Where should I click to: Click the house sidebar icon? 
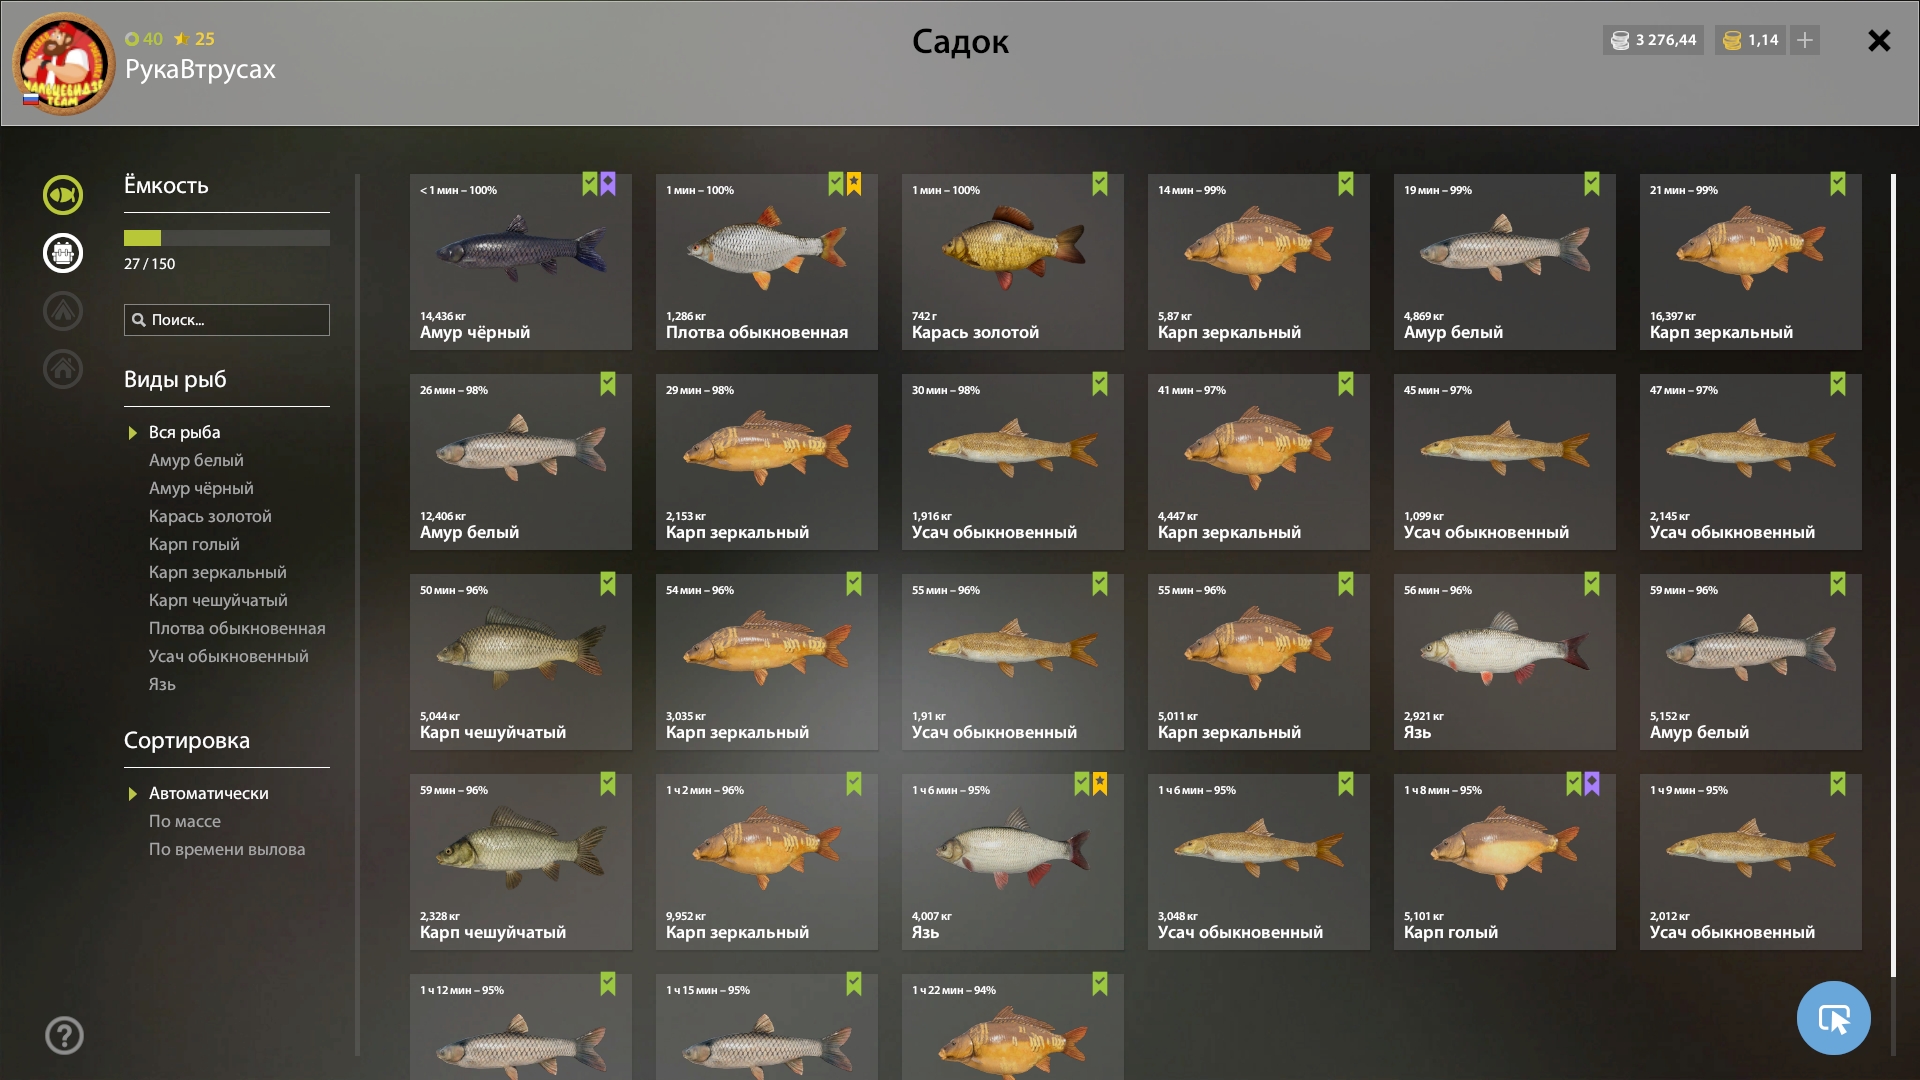[63, 369]
